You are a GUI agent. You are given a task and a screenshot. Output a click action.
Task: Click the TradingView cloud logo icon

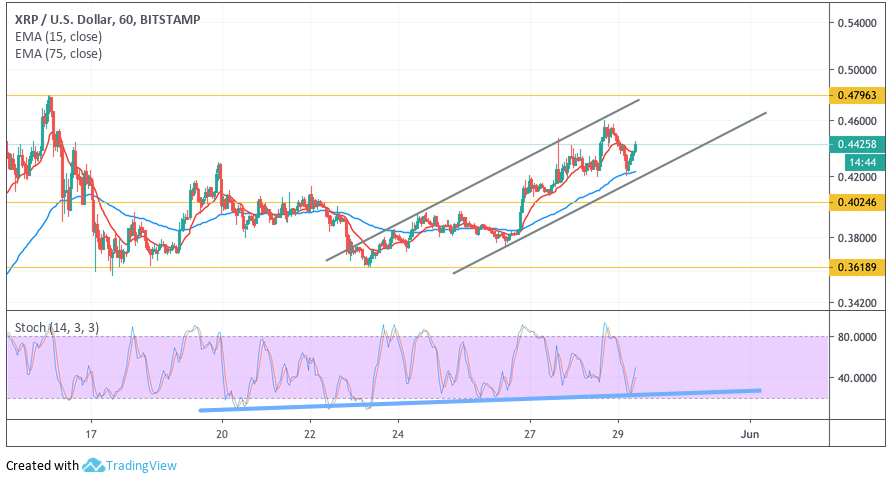click(94, 465)
